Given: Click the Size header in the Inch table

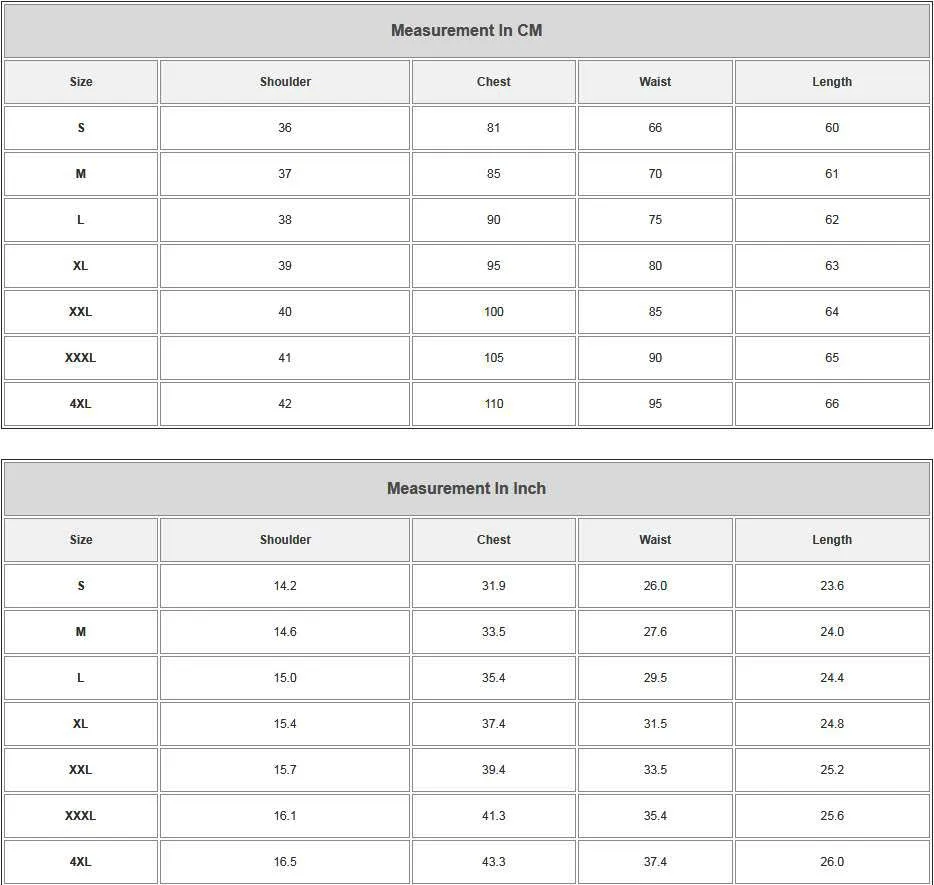Looking at the screenshot, I should (81, 540).
